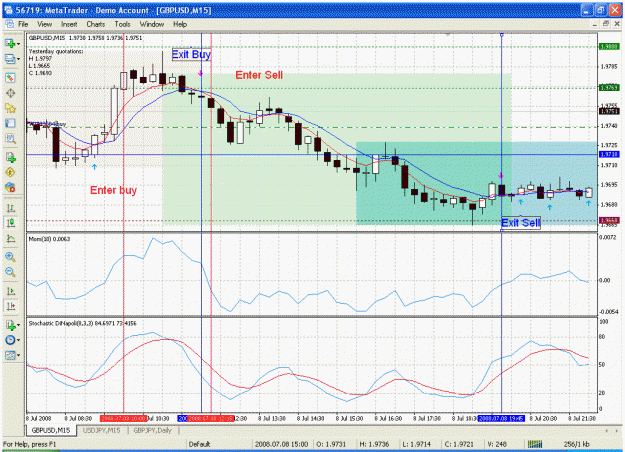Toggle the Market Watch window icon
The height and width of the screenshot is (452, 625).
pos(10,78)
